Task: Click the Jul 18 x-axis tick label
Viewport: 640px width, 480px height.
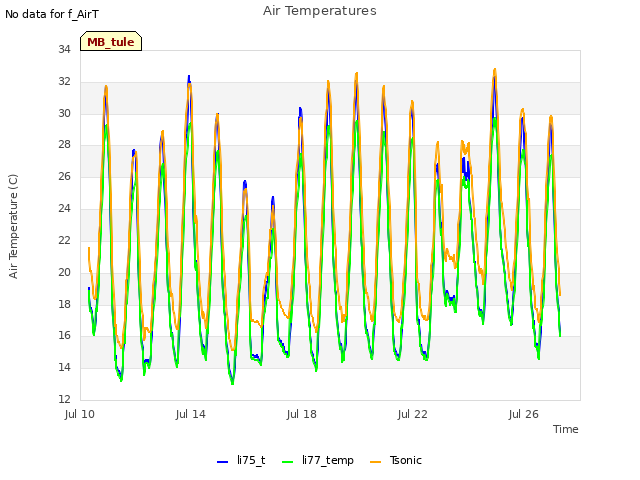Action: pyautogui.click(x=302, y=414)
